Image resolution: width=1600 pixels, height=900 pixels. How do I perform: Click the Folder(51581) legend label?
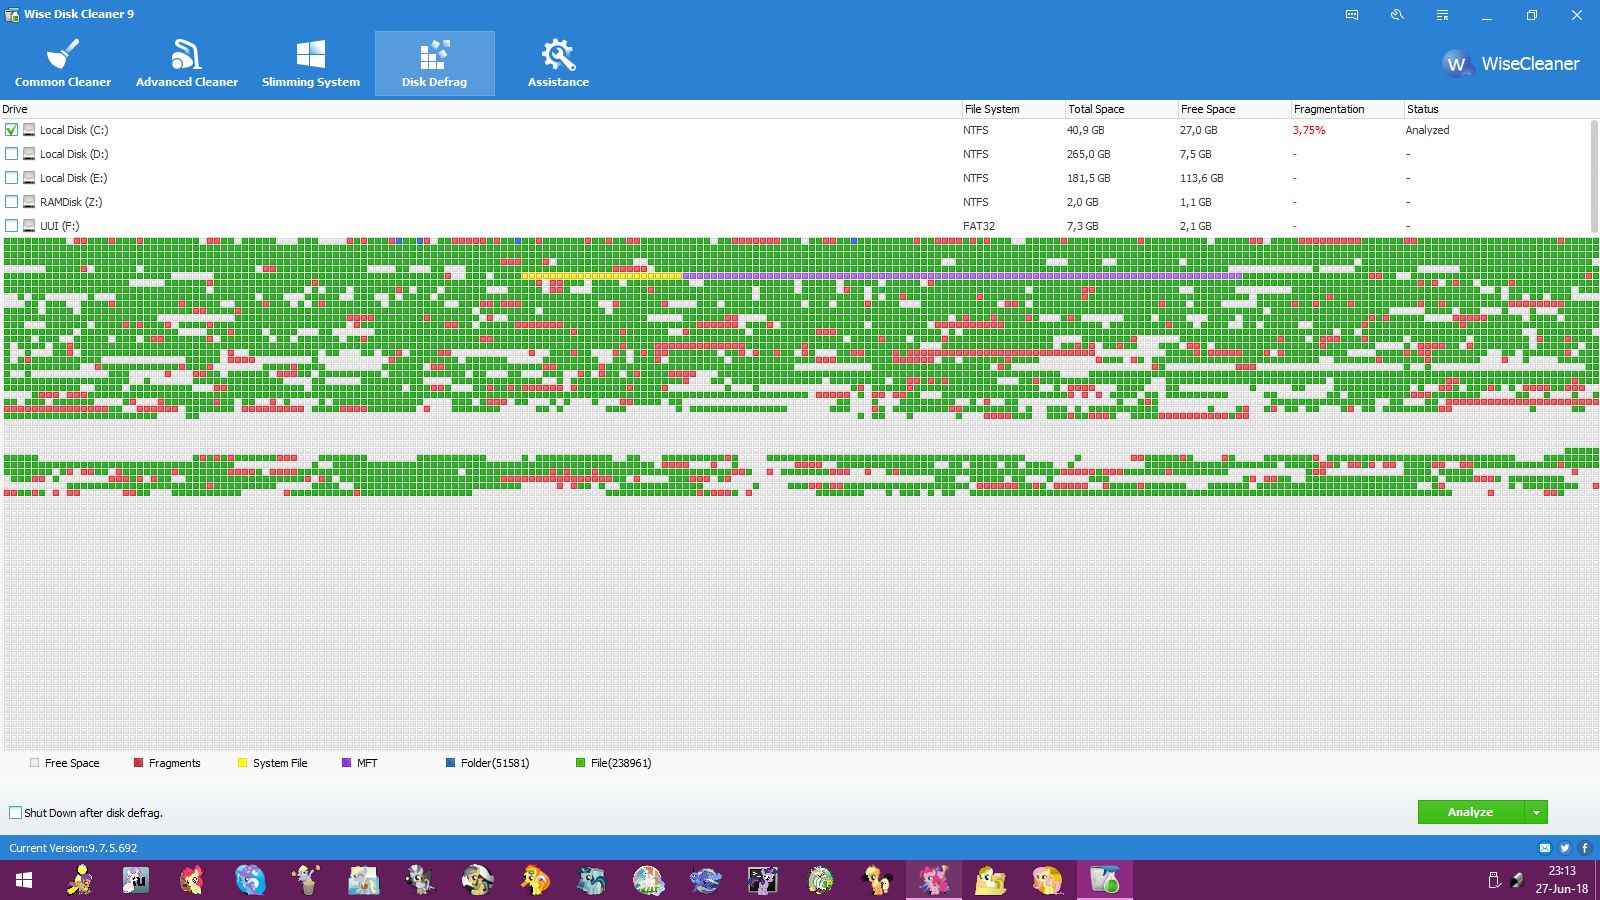pos(495,763)
